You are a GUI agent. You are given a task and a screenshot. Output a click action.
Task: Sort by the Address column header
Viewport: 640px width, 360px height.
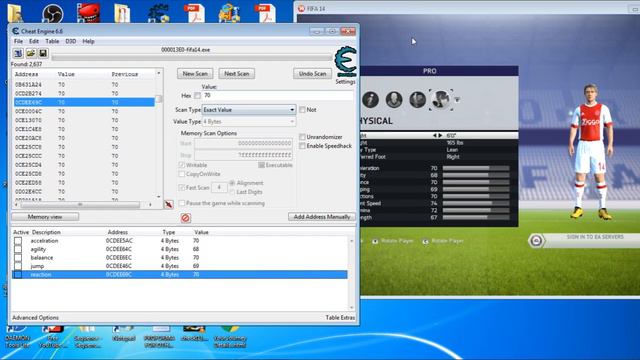click(27, 74)
